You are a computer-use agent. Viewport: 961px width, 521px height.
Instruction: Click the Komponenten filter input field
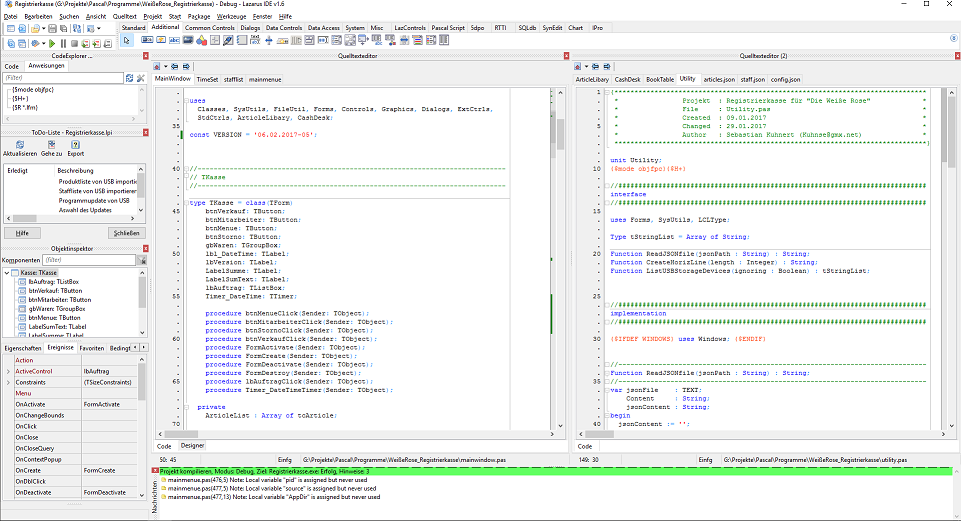[88, 260]
